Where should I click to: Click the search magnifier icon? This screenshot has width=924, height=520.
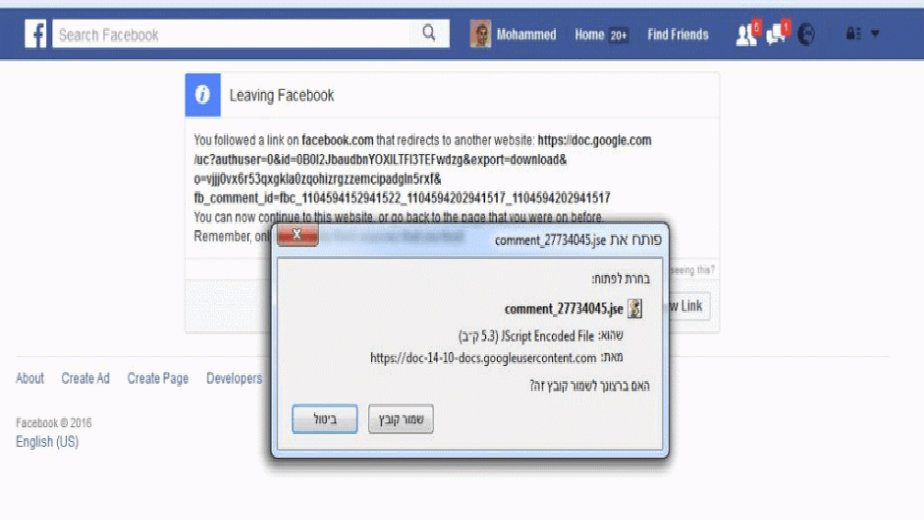429,33
